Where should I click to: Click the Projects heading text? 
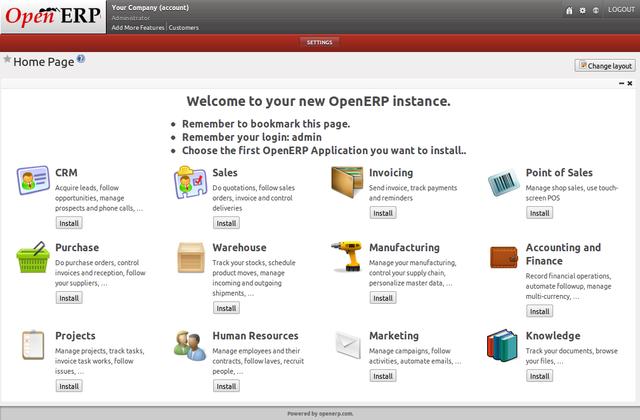pyautogui.click(x=75, y=336)
